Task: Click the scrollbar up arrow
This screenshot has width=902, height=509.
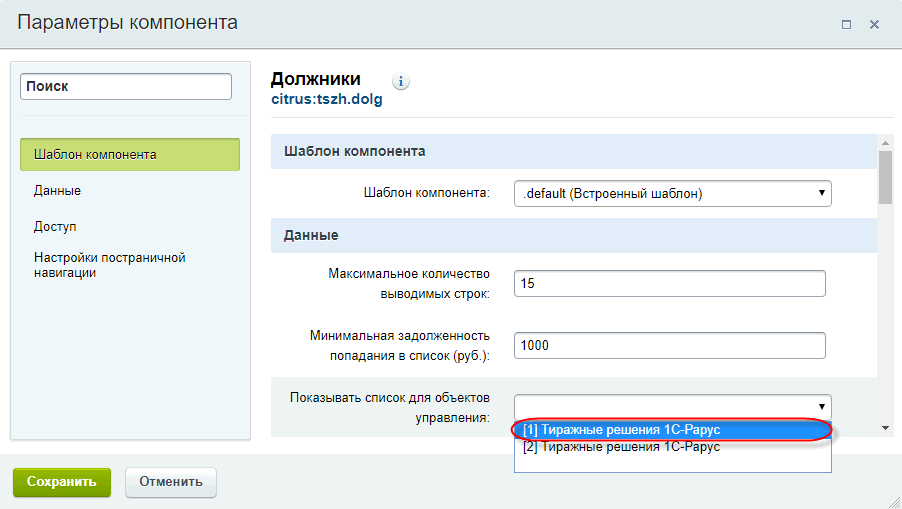Action: coord(885,143)
